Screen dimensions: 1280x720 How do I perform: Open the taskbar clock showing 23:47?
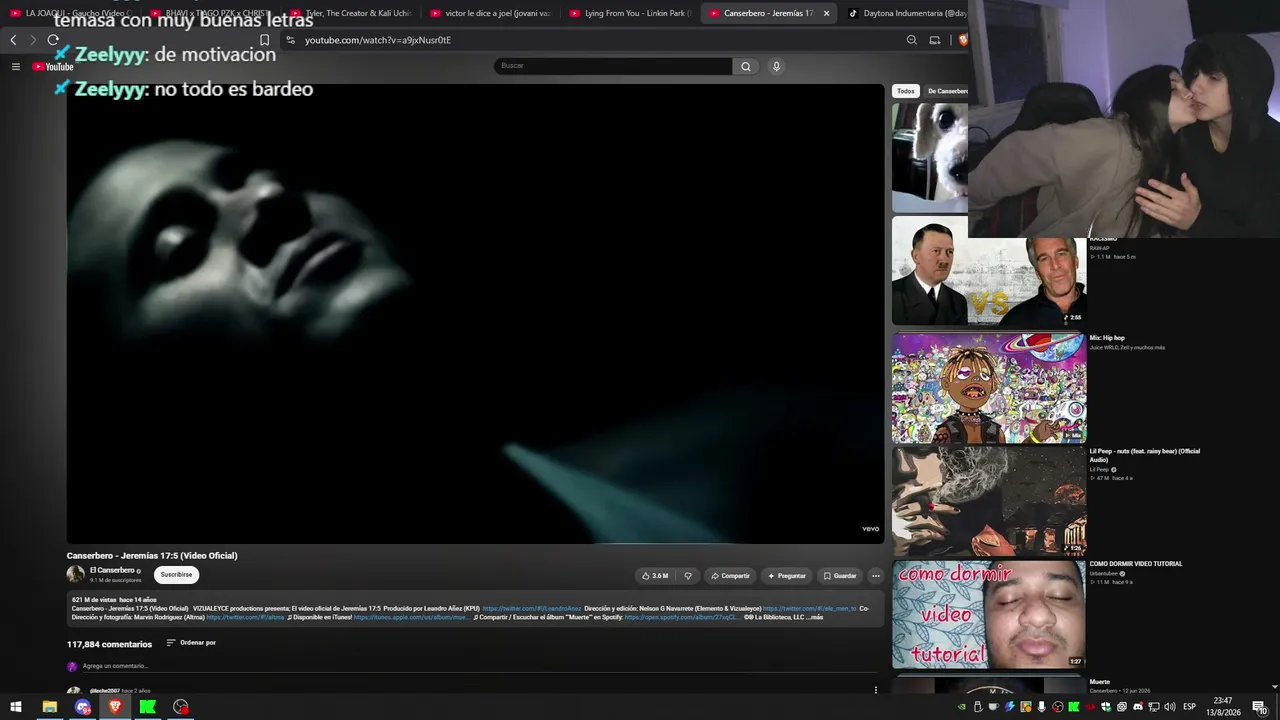point(1223,707)
